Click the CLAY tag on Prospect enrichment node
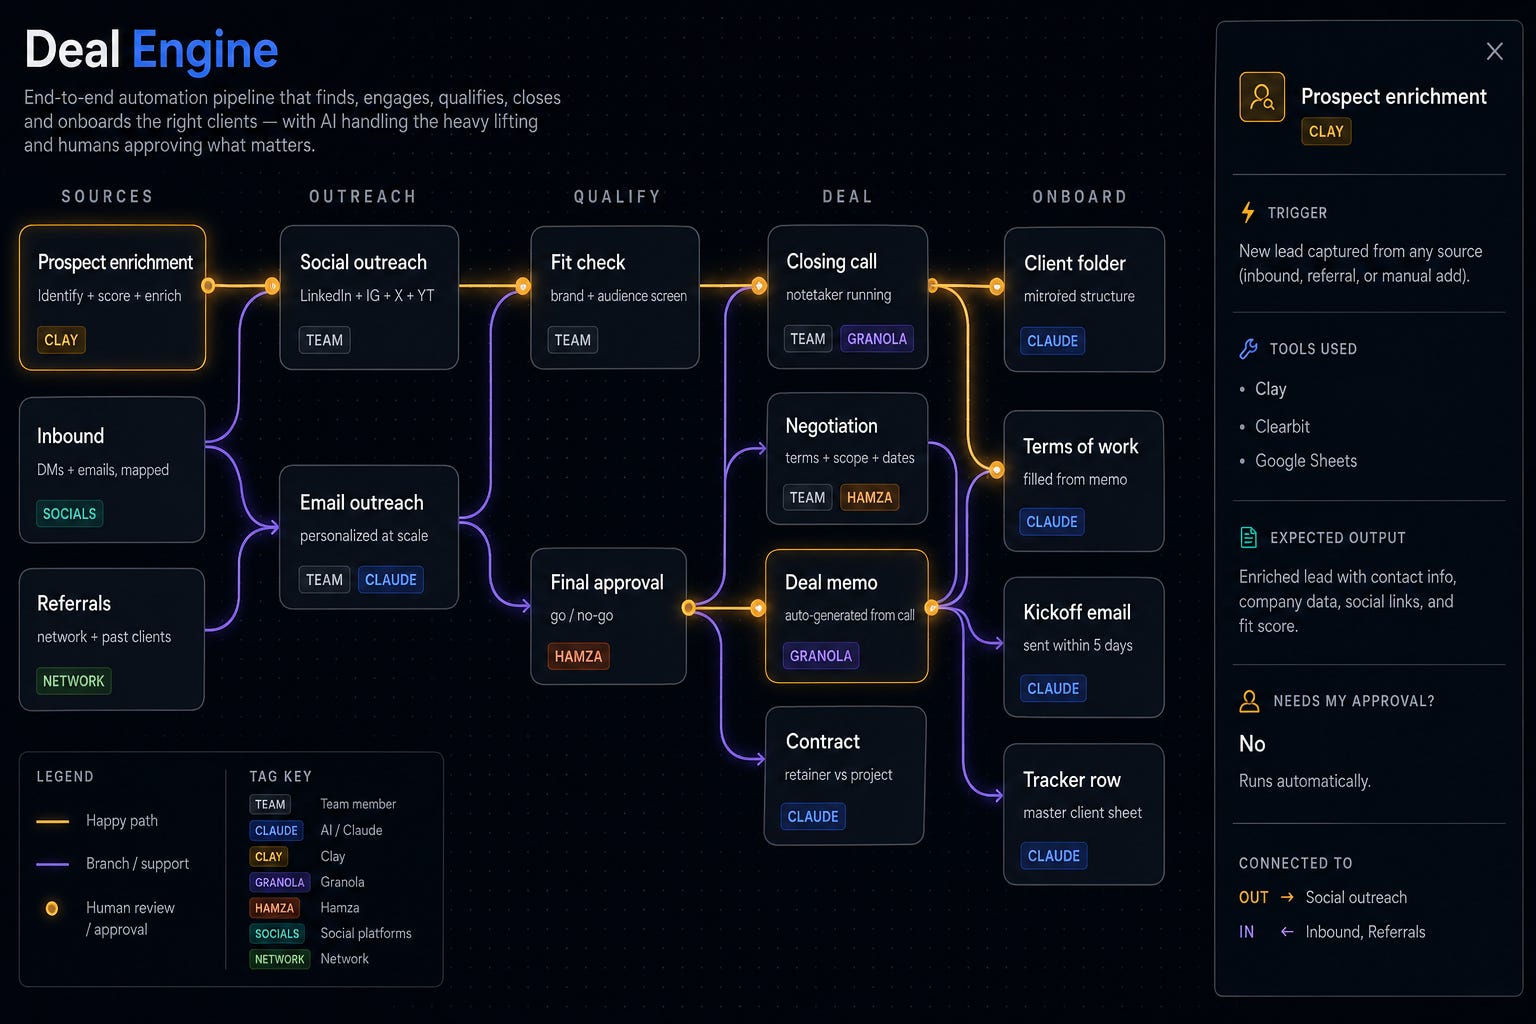The image size is (1536, 1024). [61, 340]
